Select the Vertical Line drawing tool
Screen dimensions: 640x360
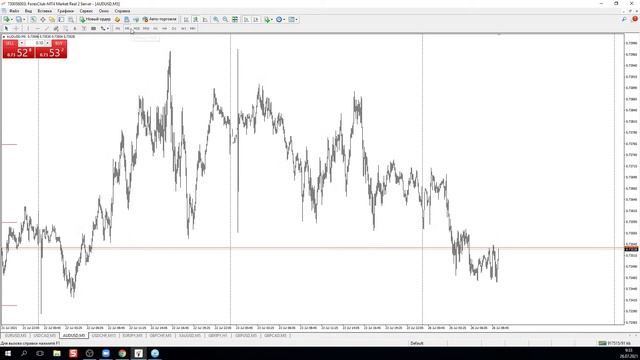(x=28, y=29)
